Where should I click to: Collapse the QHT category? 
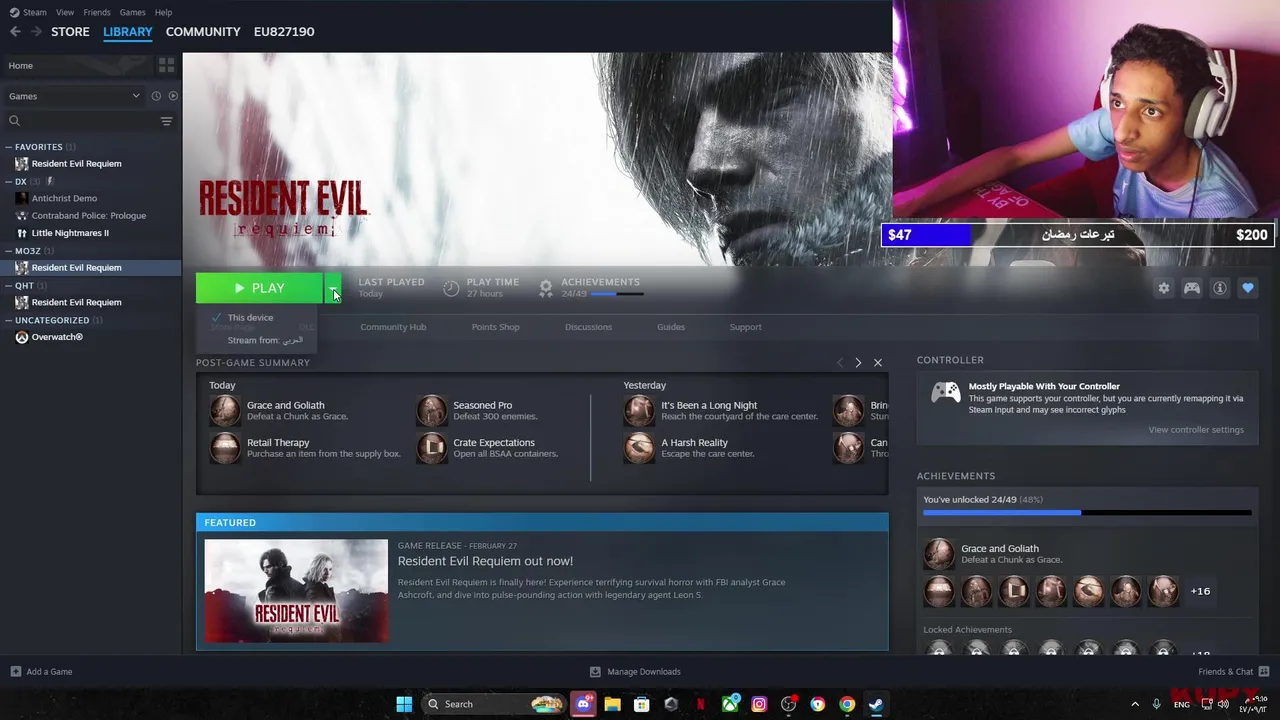pyautogui.click(x=9, y=286)
